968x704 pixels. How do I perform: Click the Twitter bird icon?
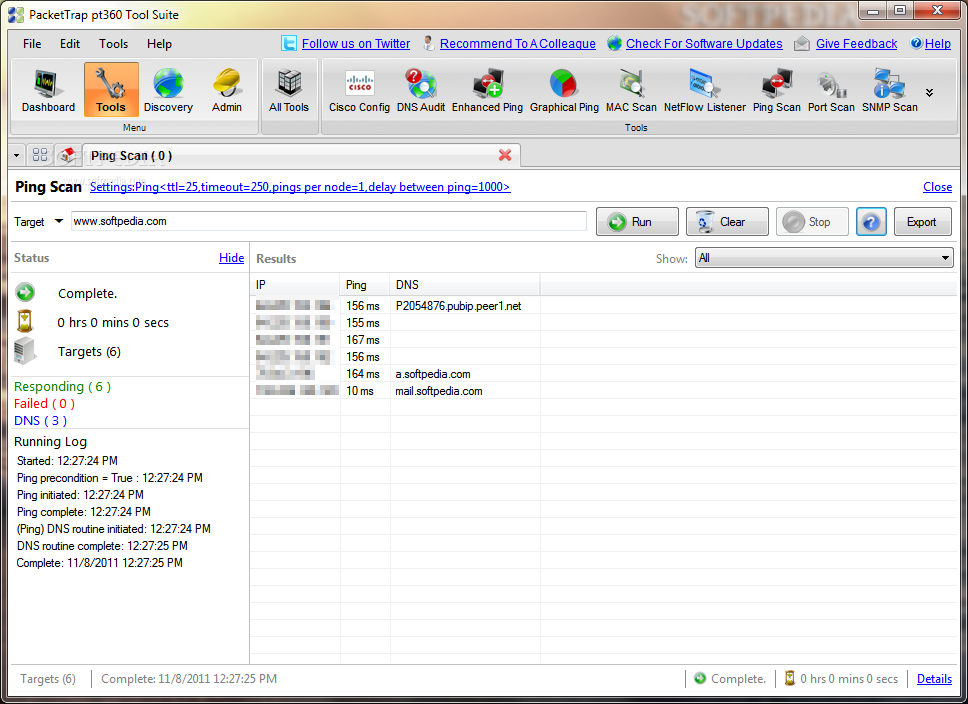coord(288,43)
